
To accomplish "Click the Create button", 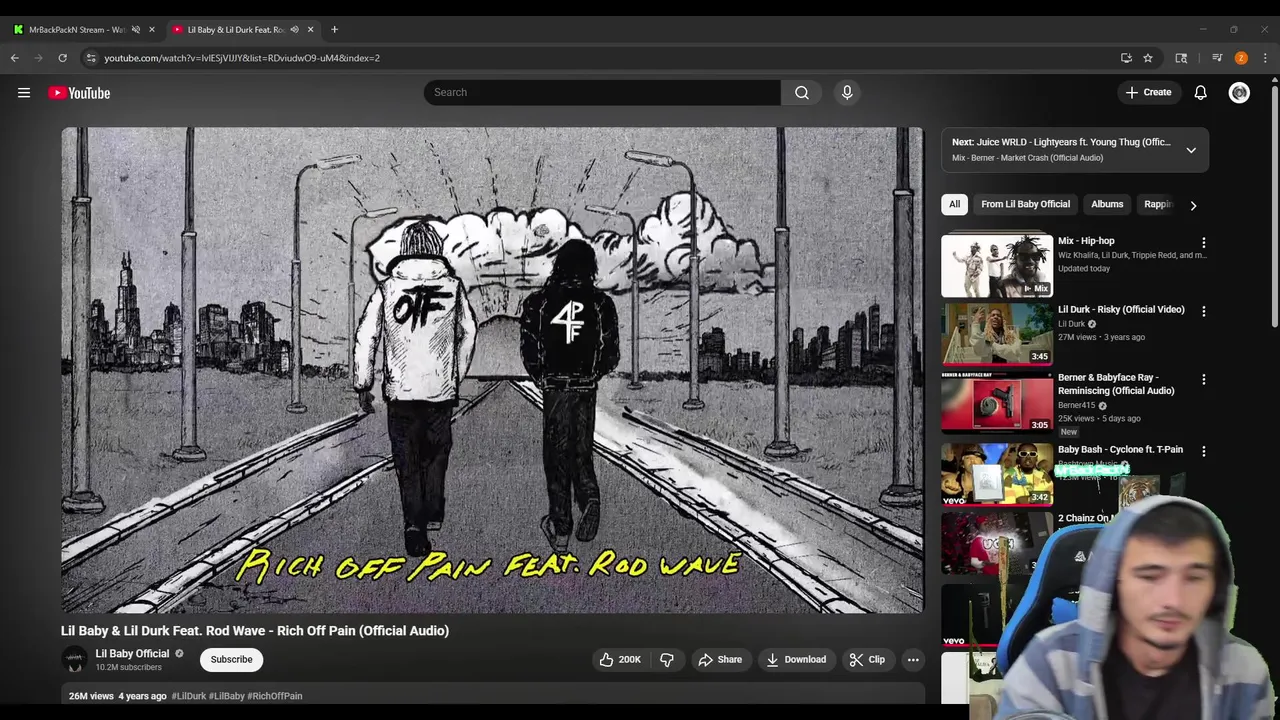I will point(1147,92).
